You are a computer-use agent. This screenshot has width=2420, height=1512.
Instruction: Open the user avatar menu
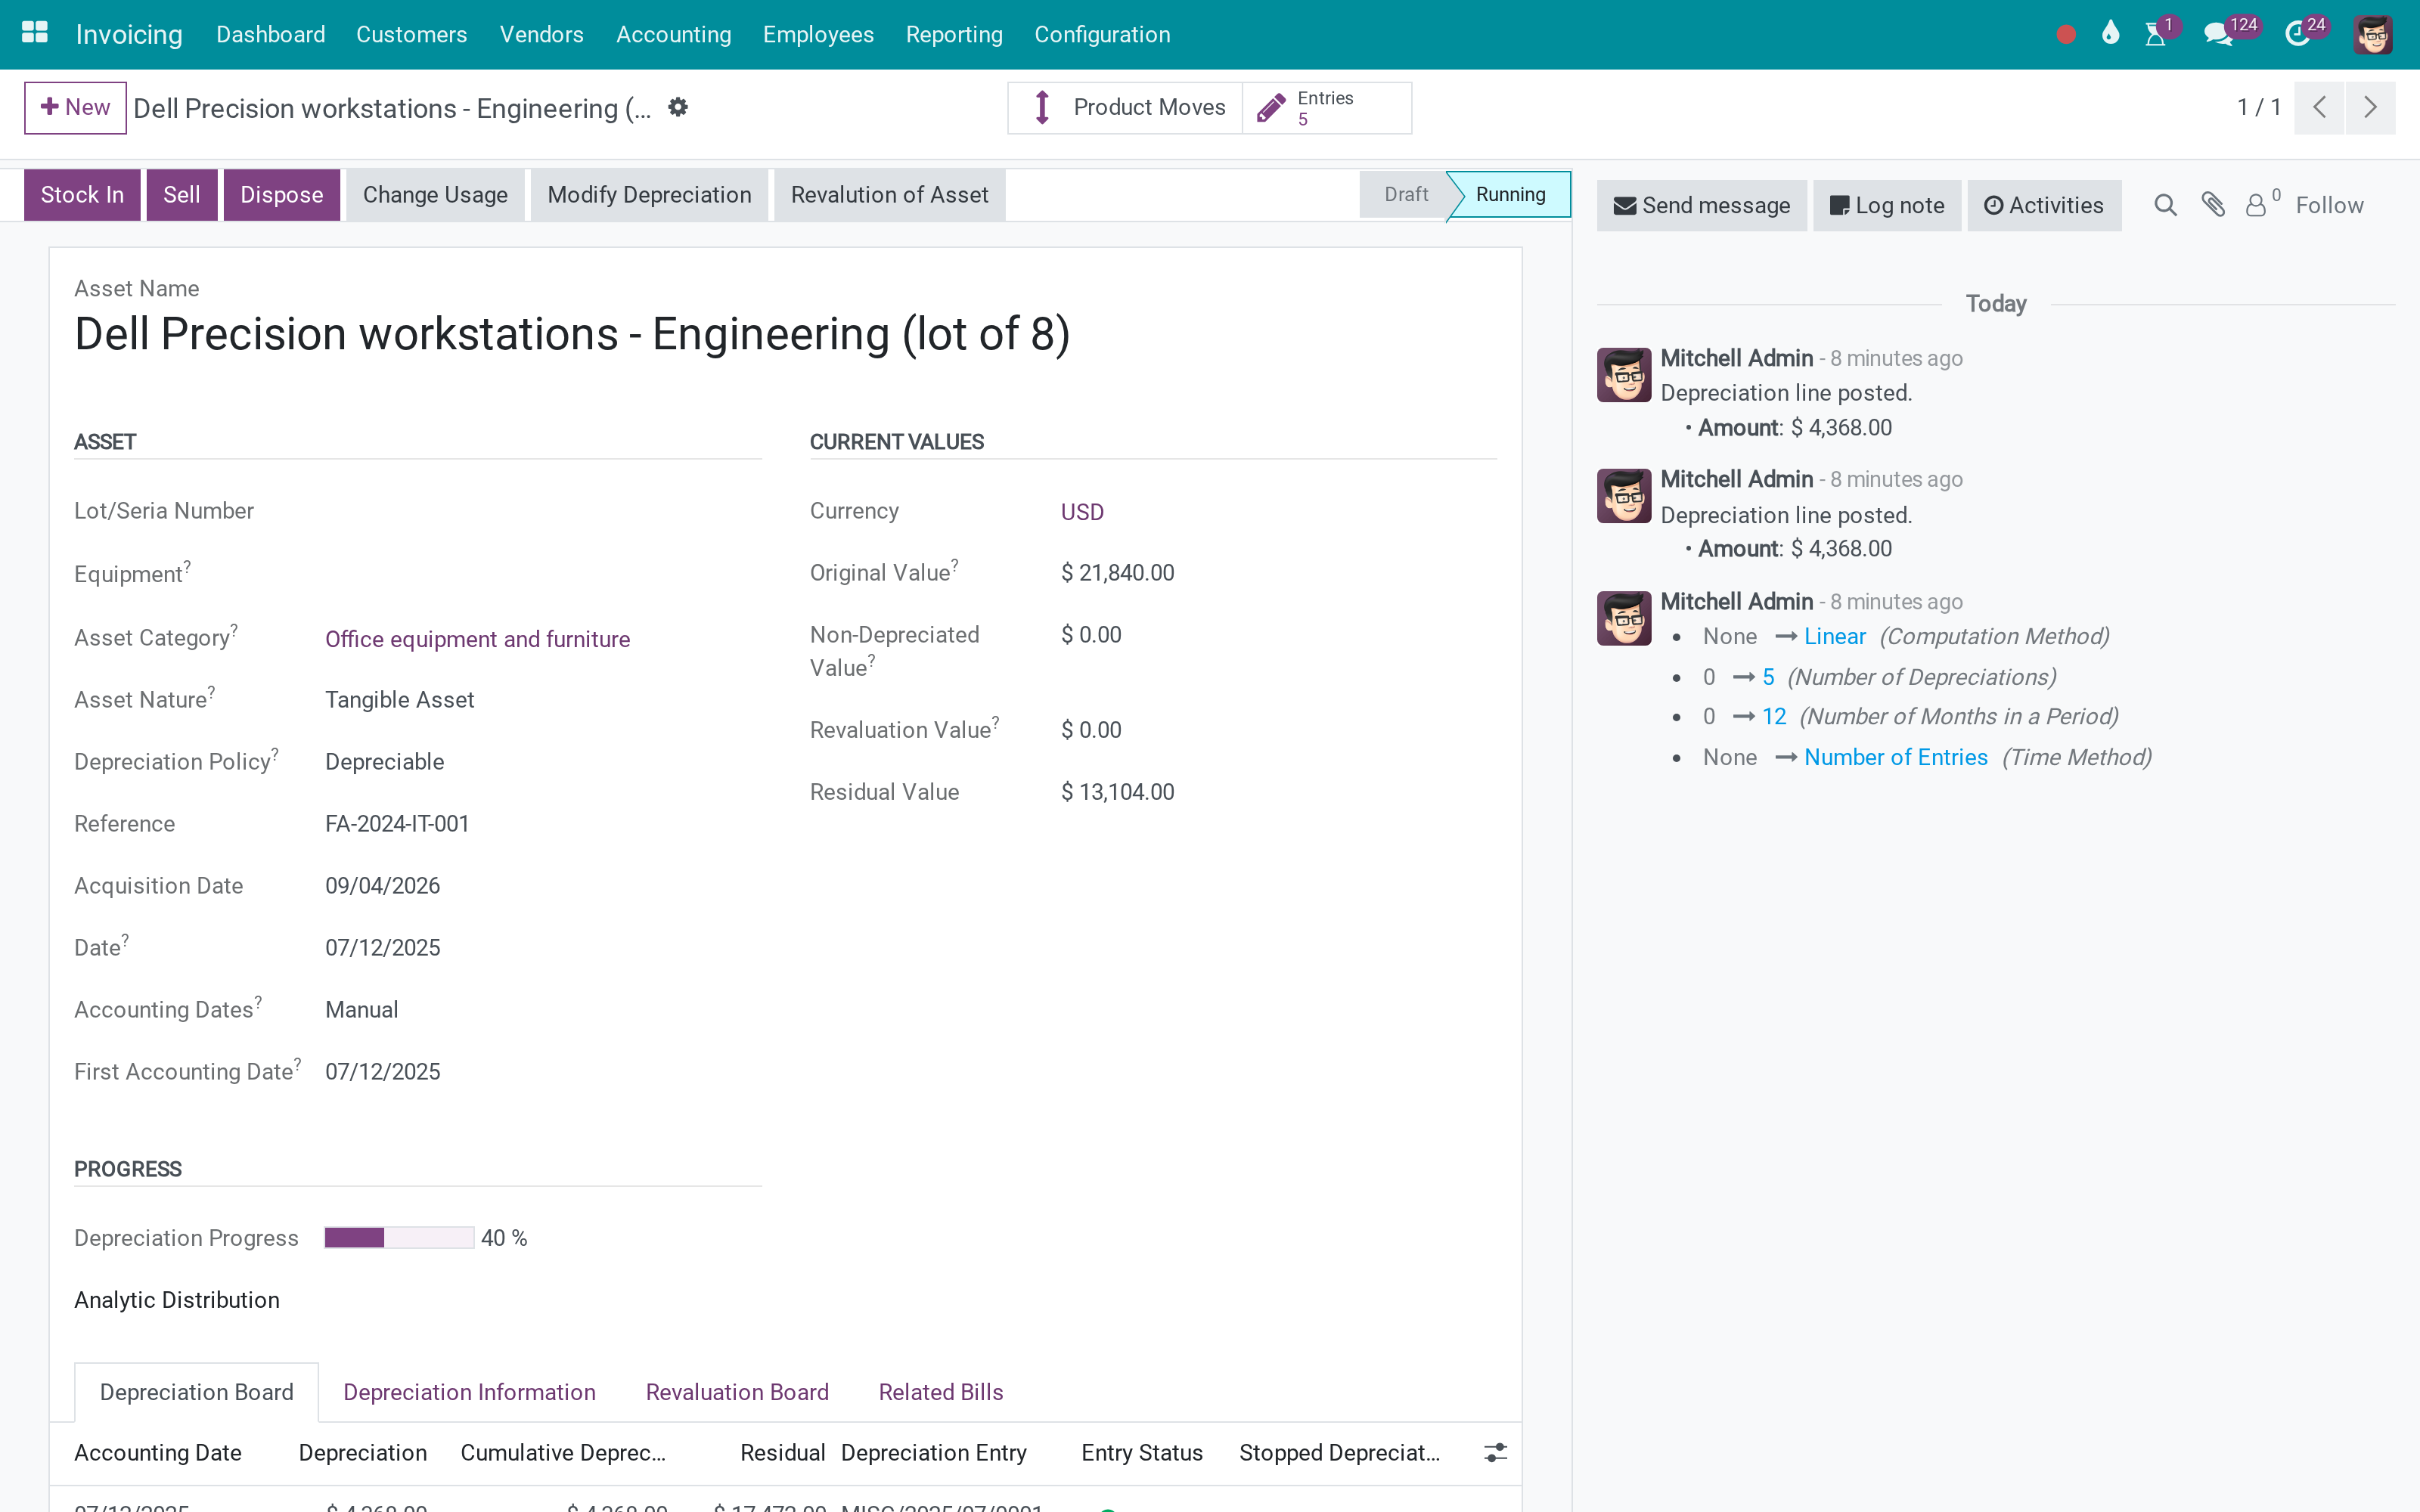click(2372, 35)
